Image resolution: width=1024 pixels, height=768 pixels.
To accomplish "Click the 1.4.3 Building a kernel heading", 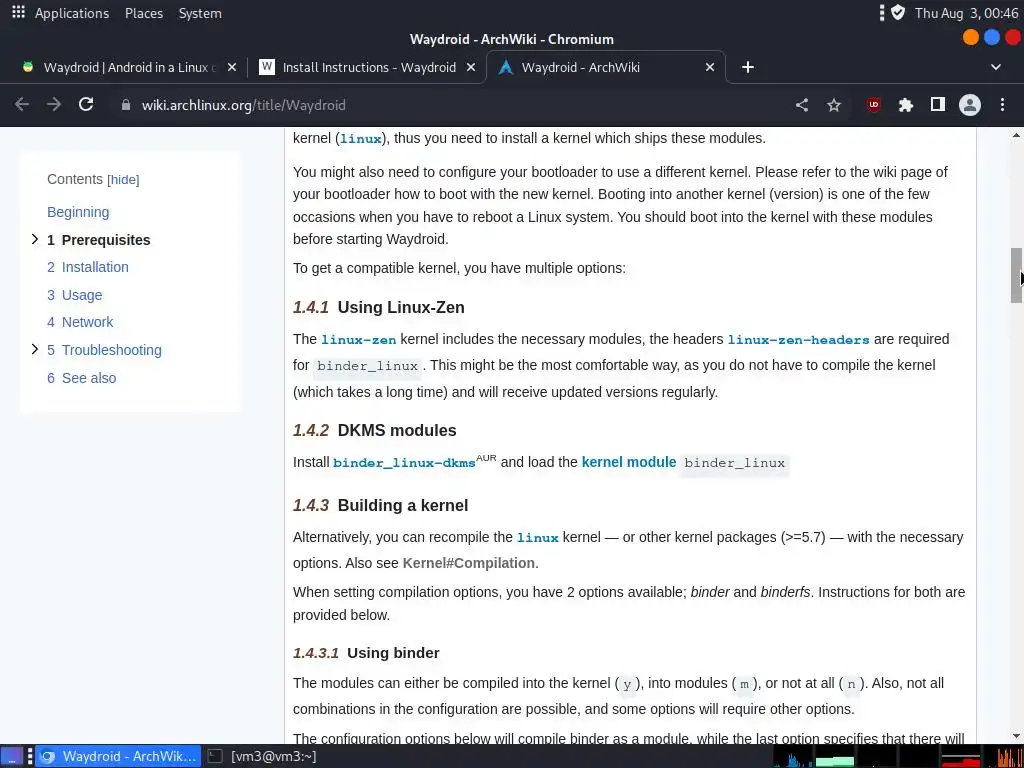I will [x=380, y=505].
